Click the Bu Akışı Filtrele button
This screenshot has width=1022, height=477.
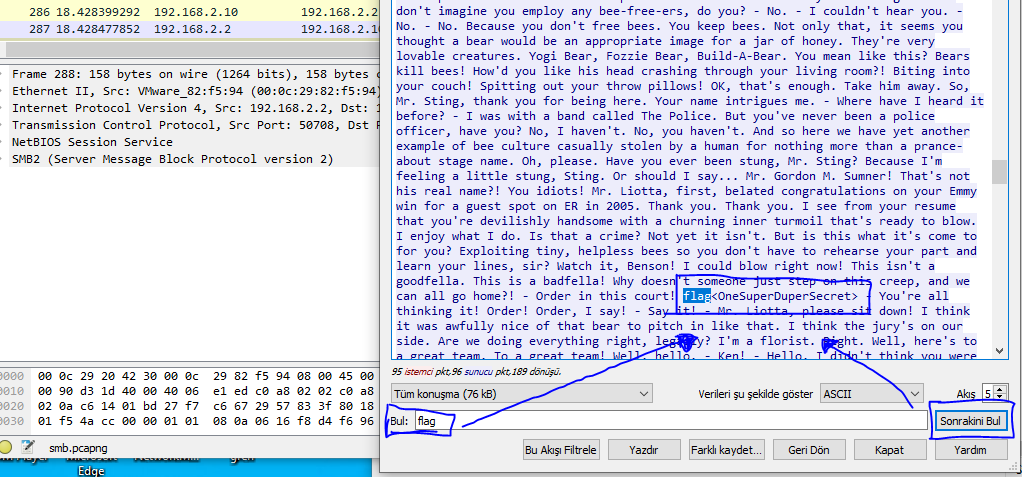click(x=561, y=450)
